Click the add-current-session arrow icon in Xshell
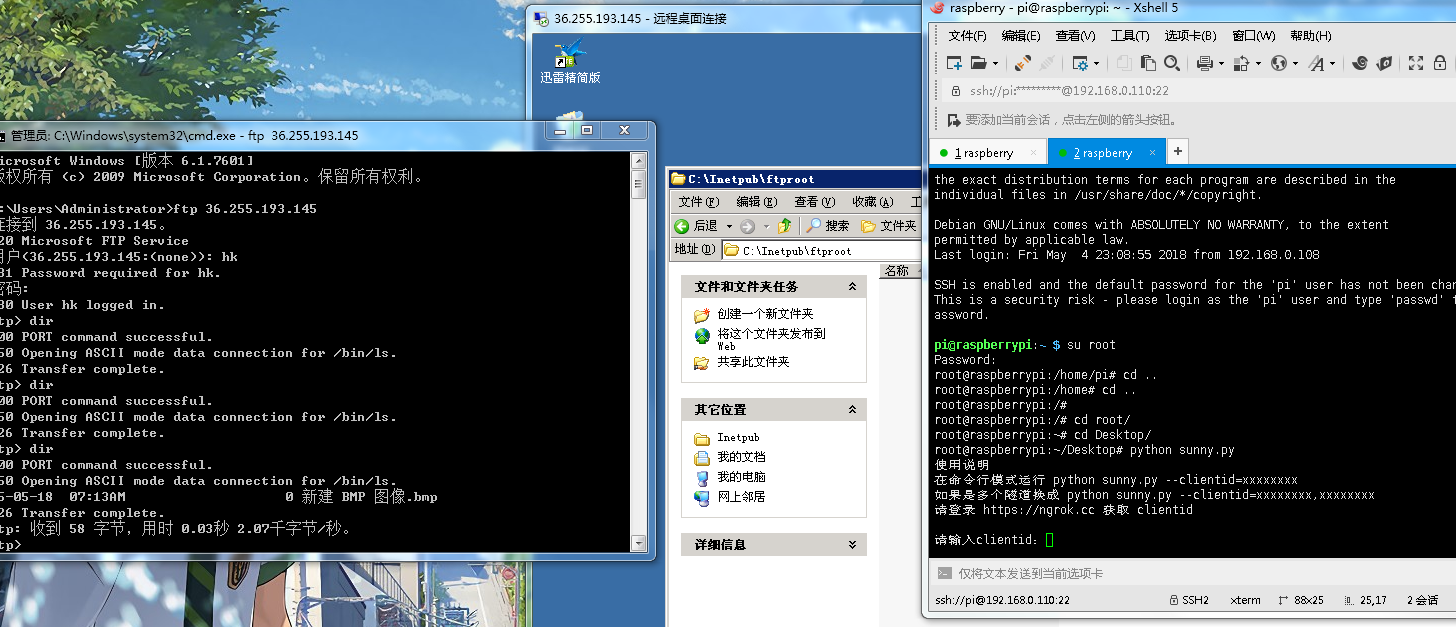 point(954,120)
